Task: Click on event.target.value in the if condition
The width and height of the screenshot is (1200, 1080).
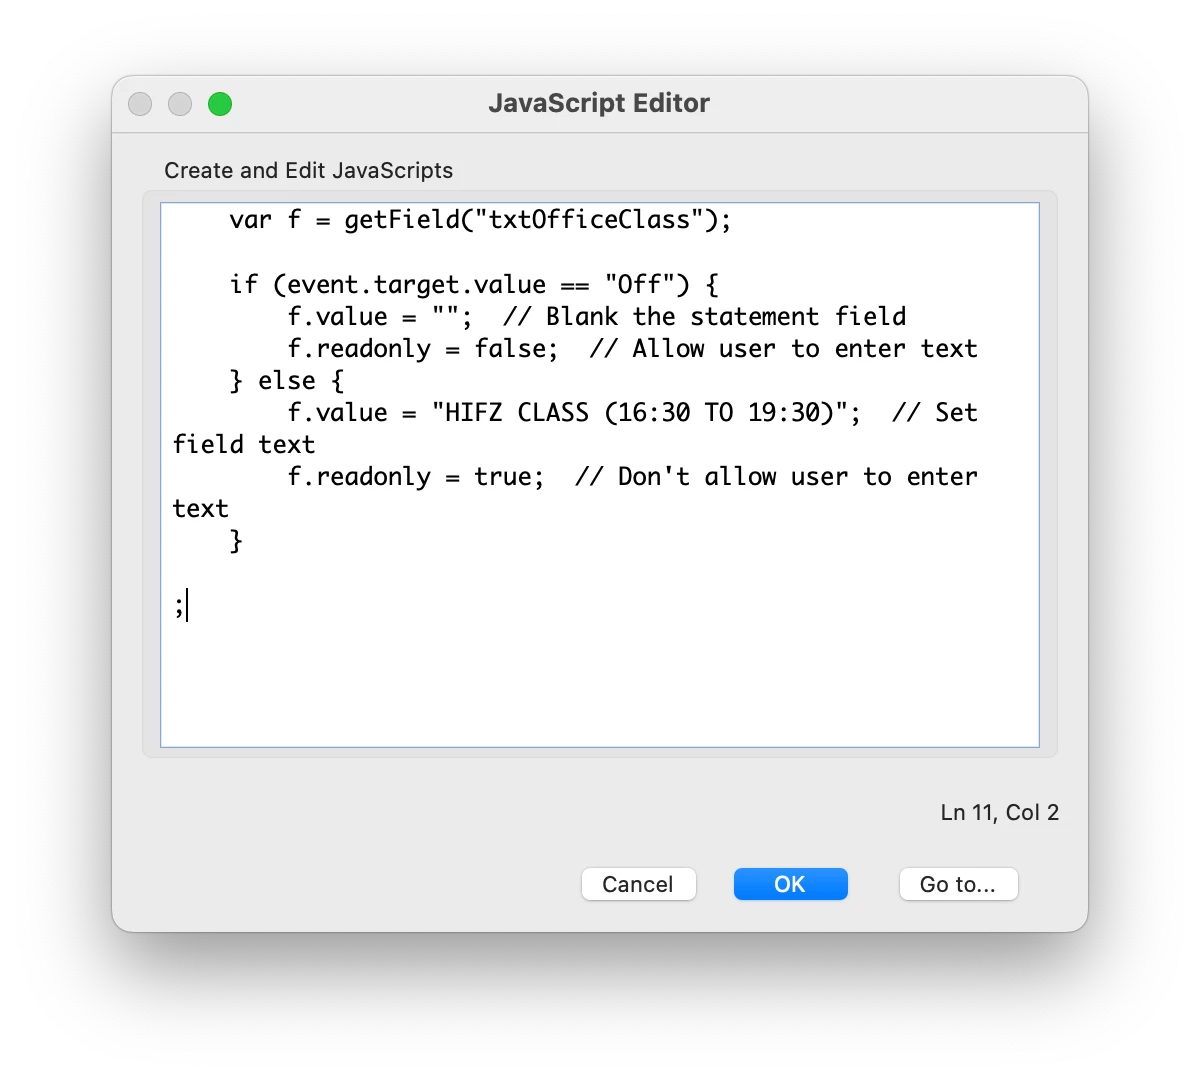Action: (x=416, y=285)
